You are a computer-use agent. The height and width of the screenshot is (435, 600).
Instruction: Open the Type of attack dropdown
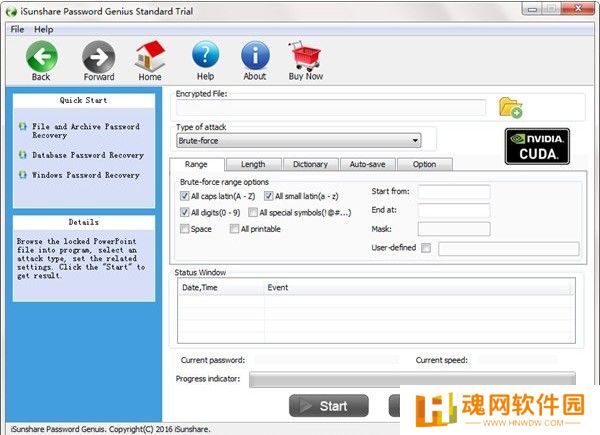coord(299,141)
